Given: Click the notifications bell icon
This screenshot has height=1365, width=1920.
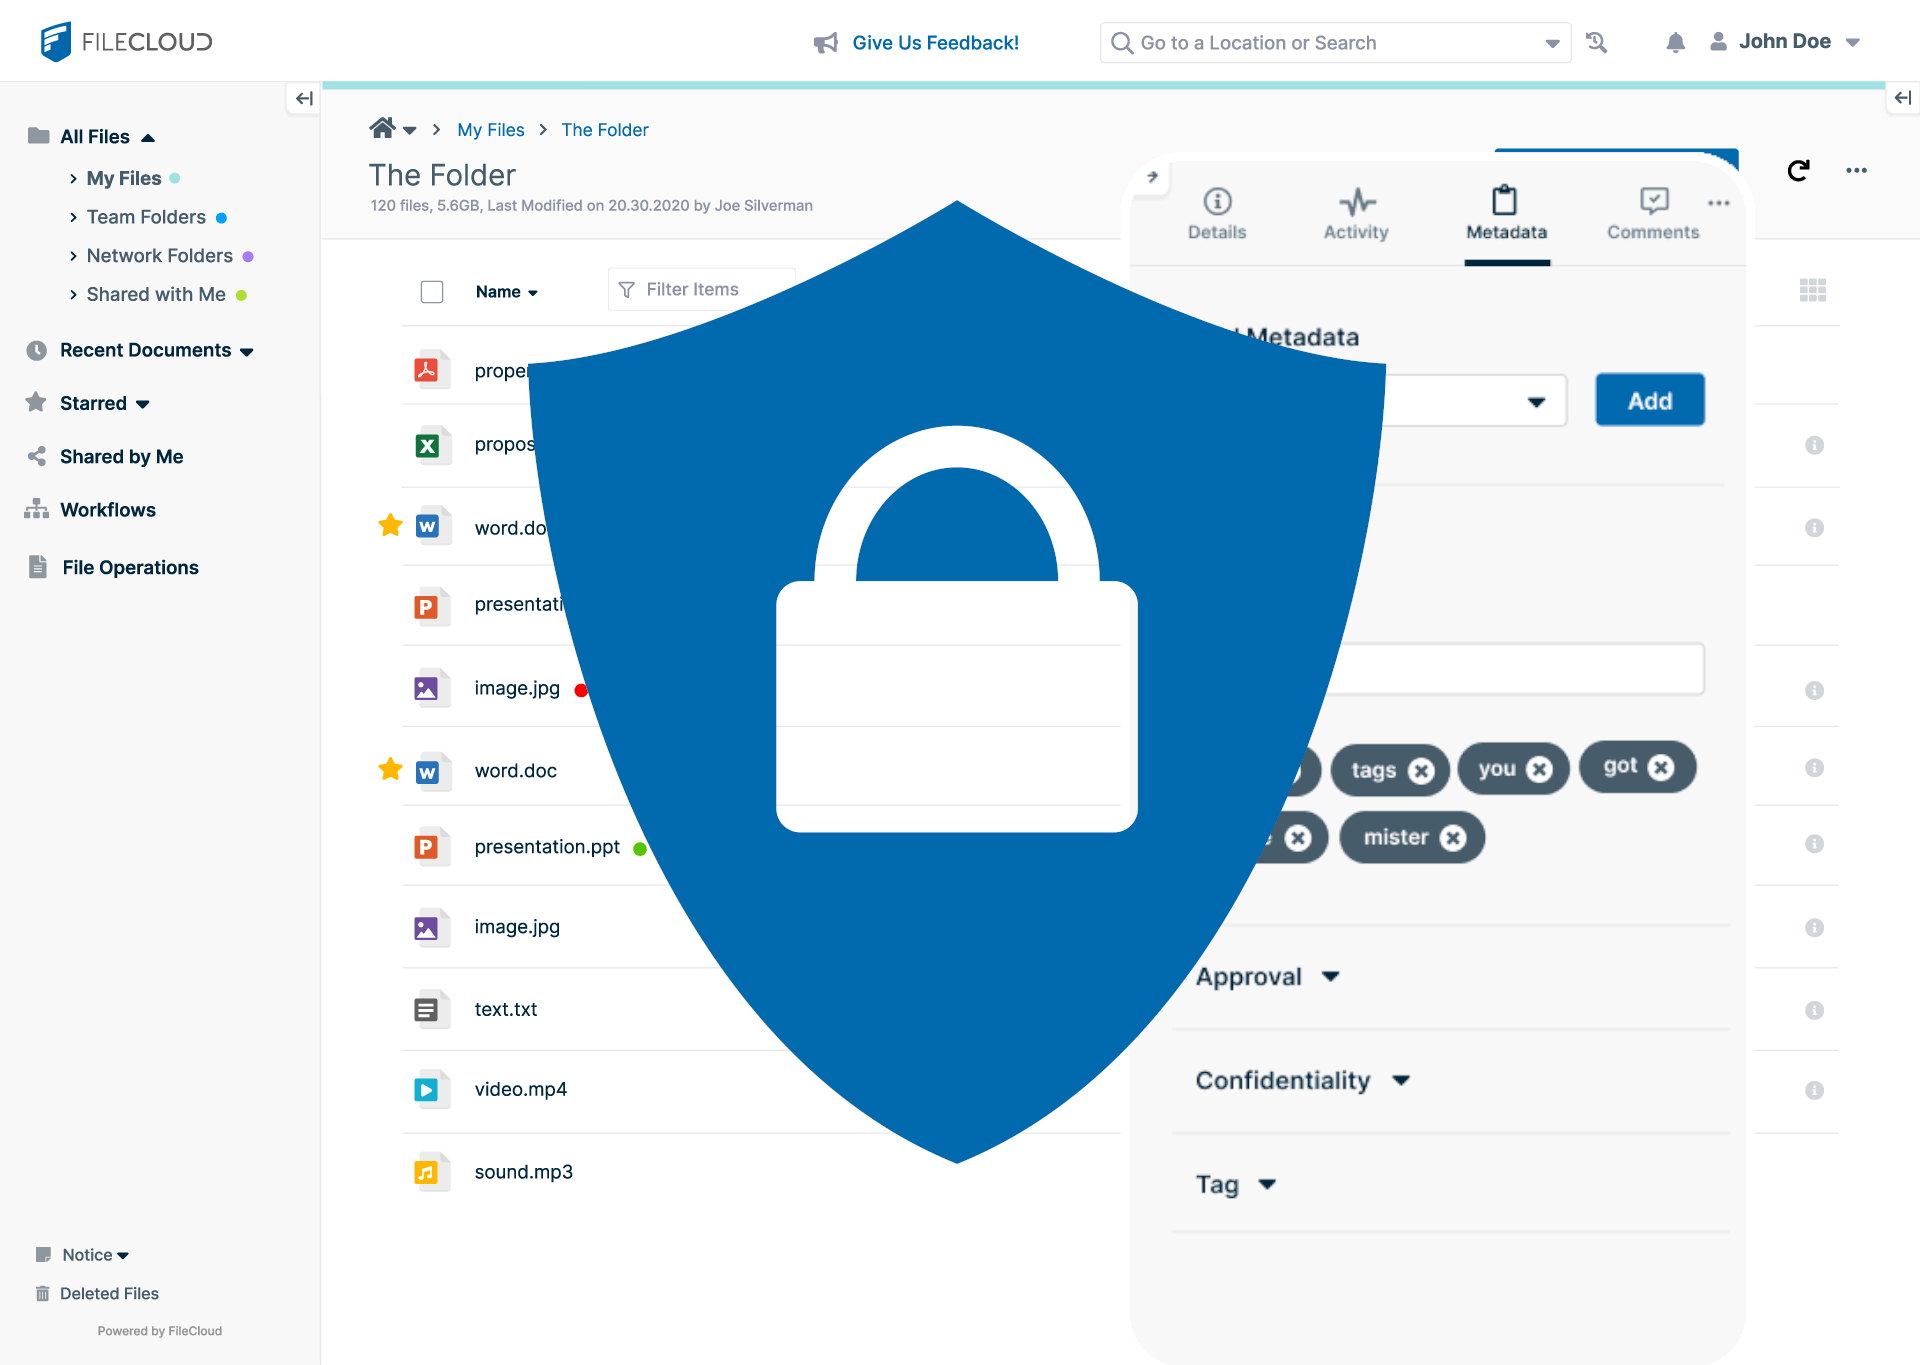Looking at the screenshot, I should (x=1675, y=42).
